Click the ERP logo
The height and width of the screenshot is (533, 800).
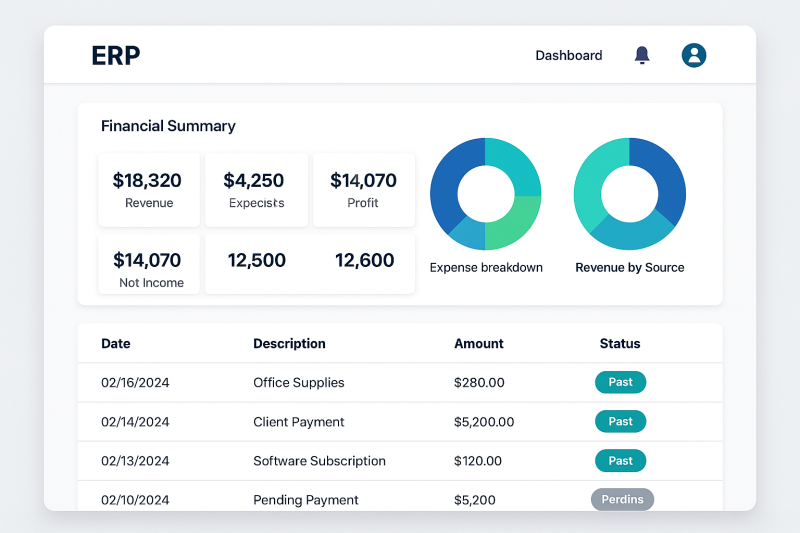click(116, 56)
